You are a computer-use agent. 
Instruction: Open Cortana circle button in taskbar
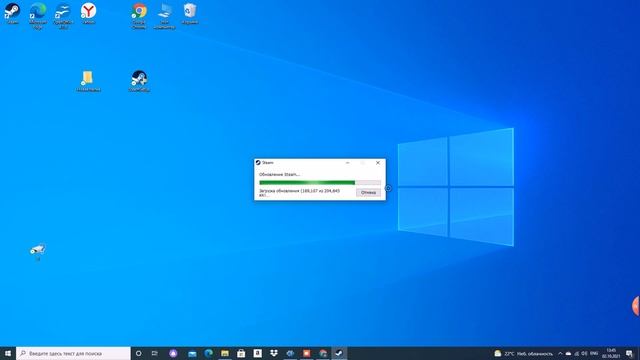pyautogui.click(x=139, y=353)
